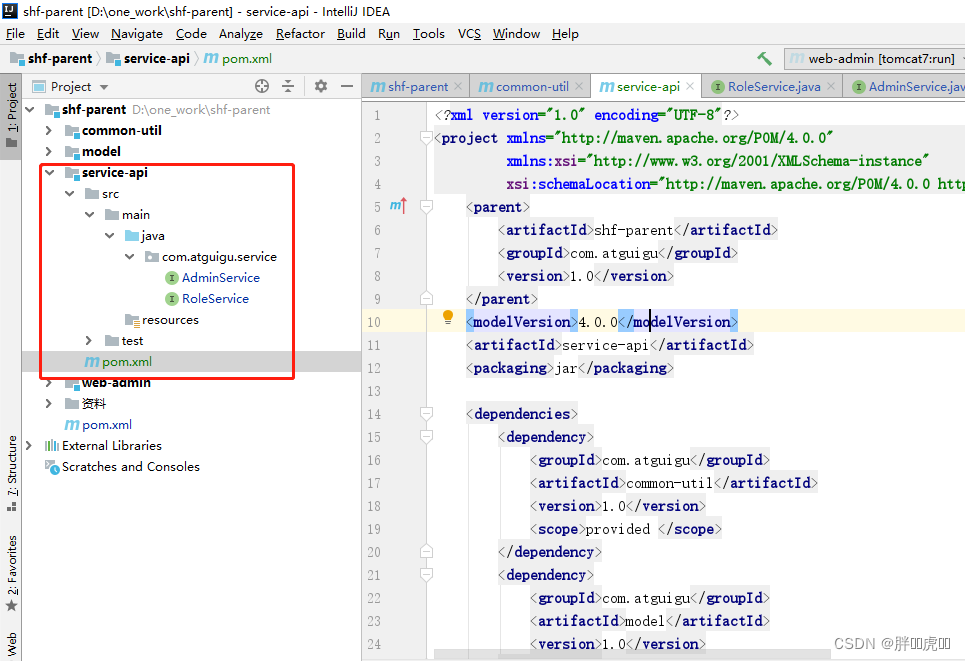Open the VCS menu
This screenshot has height=661, width=965.
pos(469,34)
